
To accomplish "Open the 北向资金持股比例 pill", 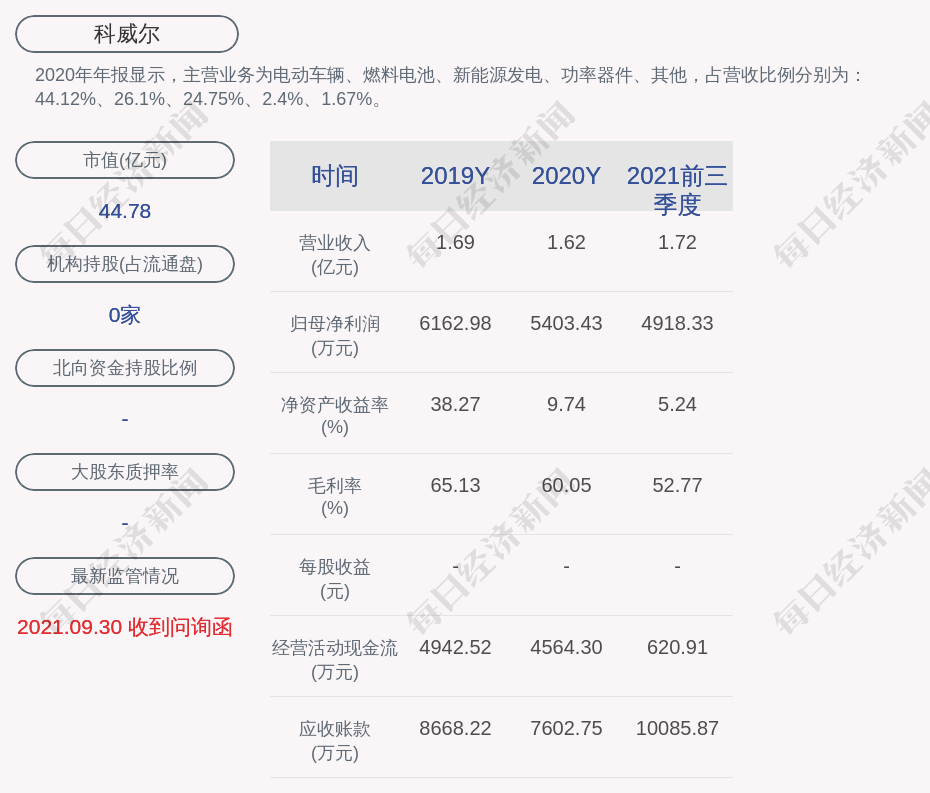I will [125, 368].
